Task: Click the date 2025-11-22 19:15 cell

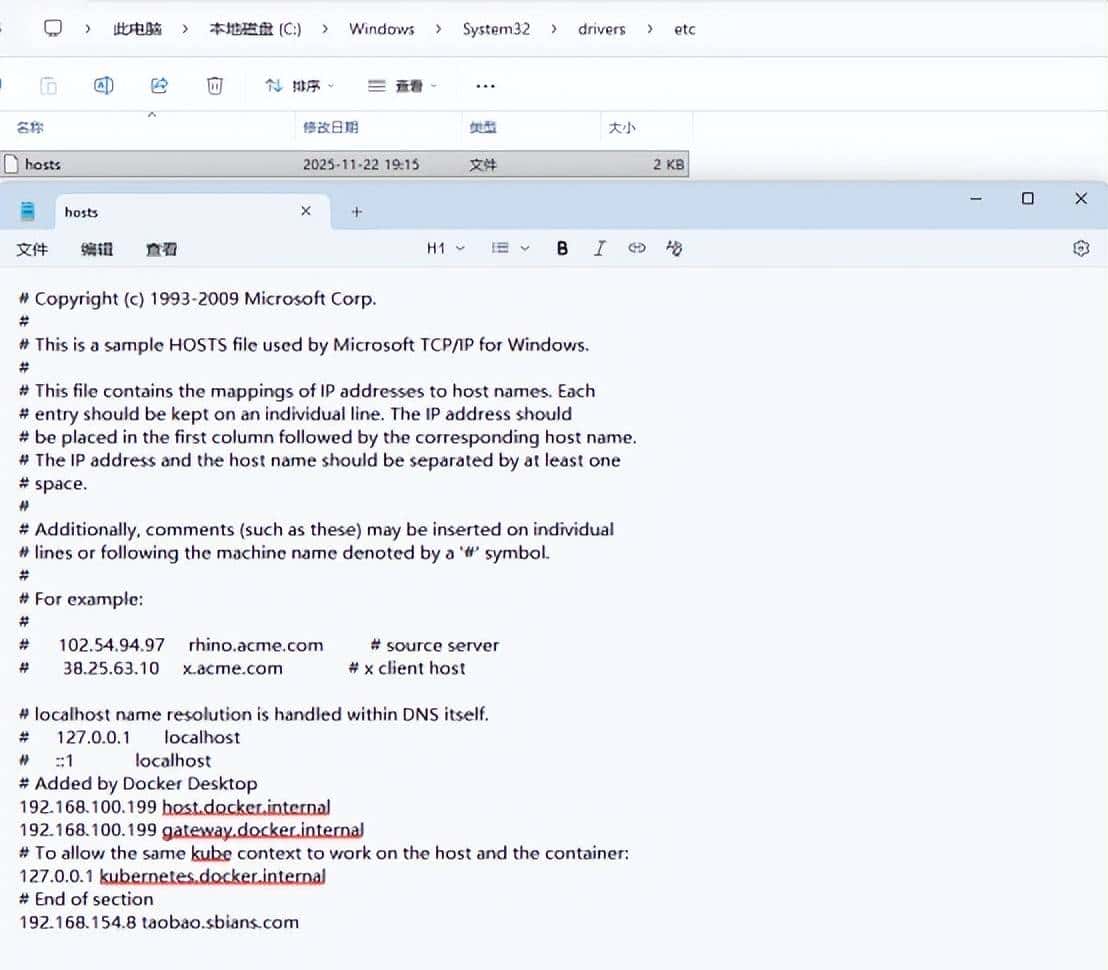Action: (x=361, y=164)
